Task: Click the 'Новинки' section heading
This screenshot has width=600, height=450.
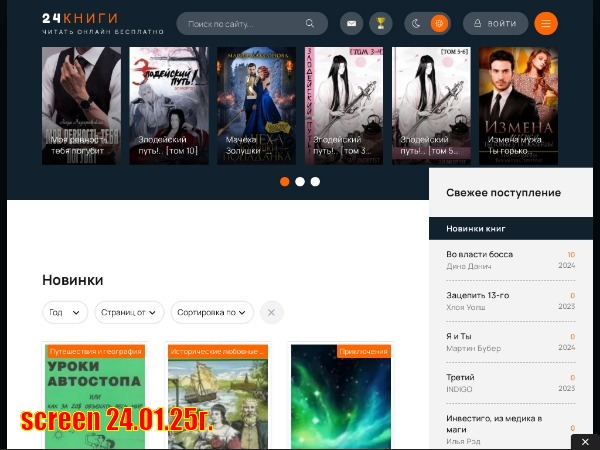Action: 73,280
